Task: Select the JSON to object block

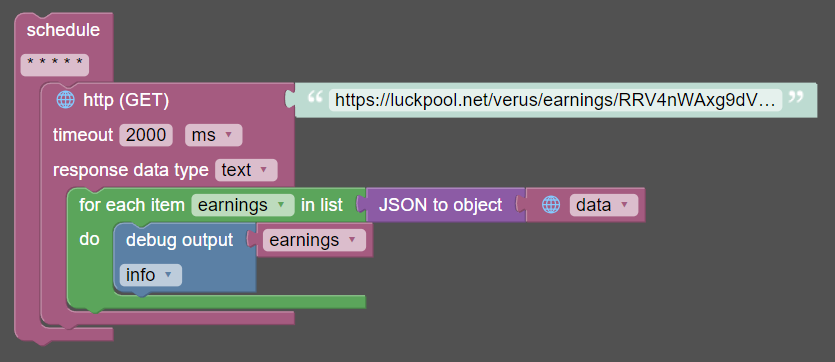Action: pyautogui.click(x=440, y=205)
